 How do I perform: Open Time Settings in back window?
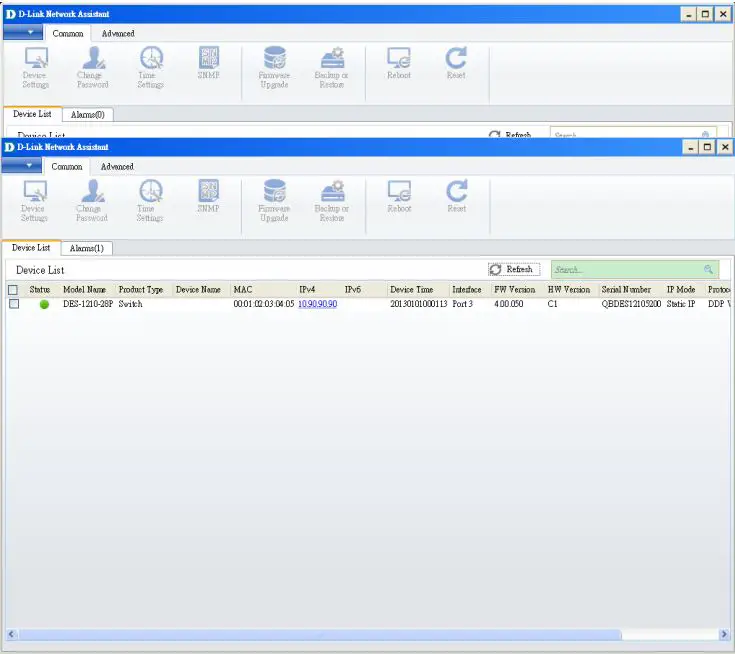pyautogui.click(x=151, y=68)
